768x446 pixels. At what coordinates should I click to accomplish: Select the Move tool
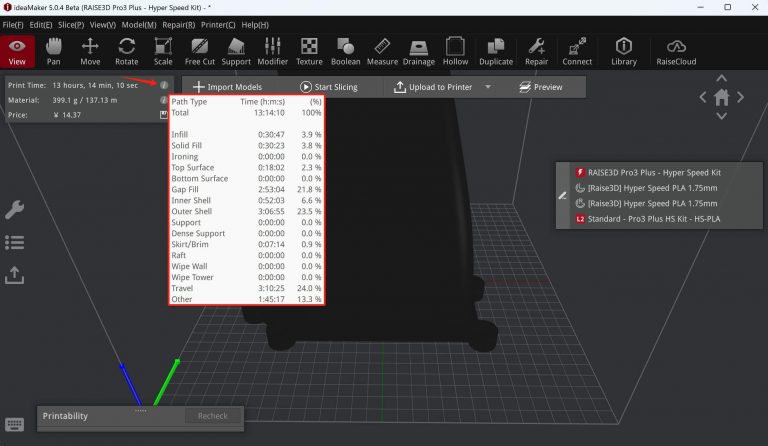pos(90,51)
